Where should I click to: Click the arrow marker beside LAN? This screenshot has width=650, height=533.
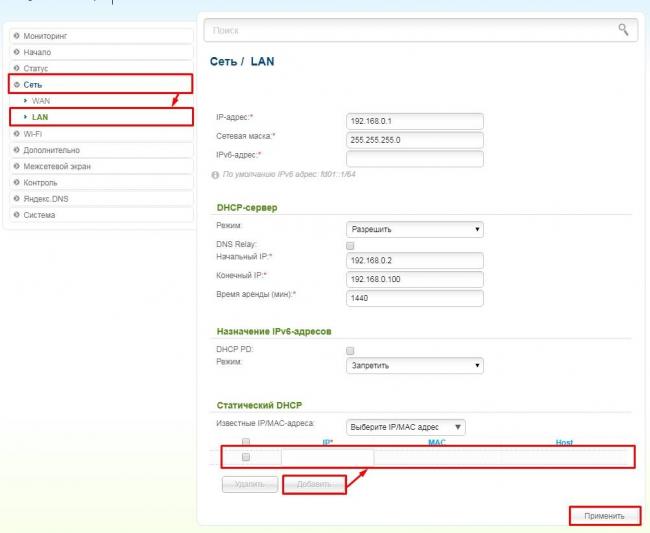(26, 117)
